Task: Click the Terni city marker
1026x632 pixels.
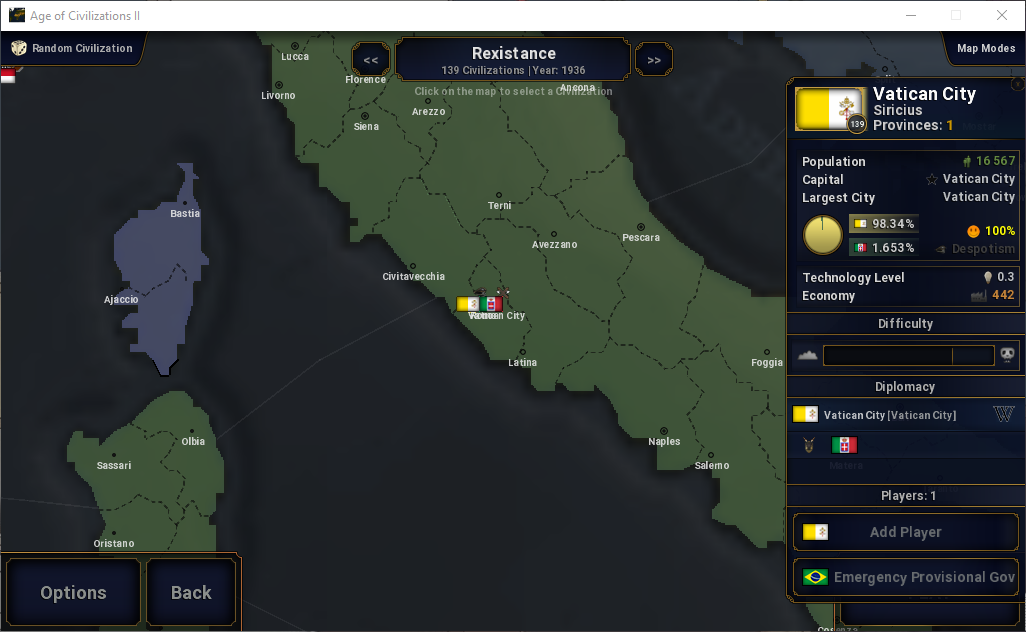Action: [x=499, y=196]
